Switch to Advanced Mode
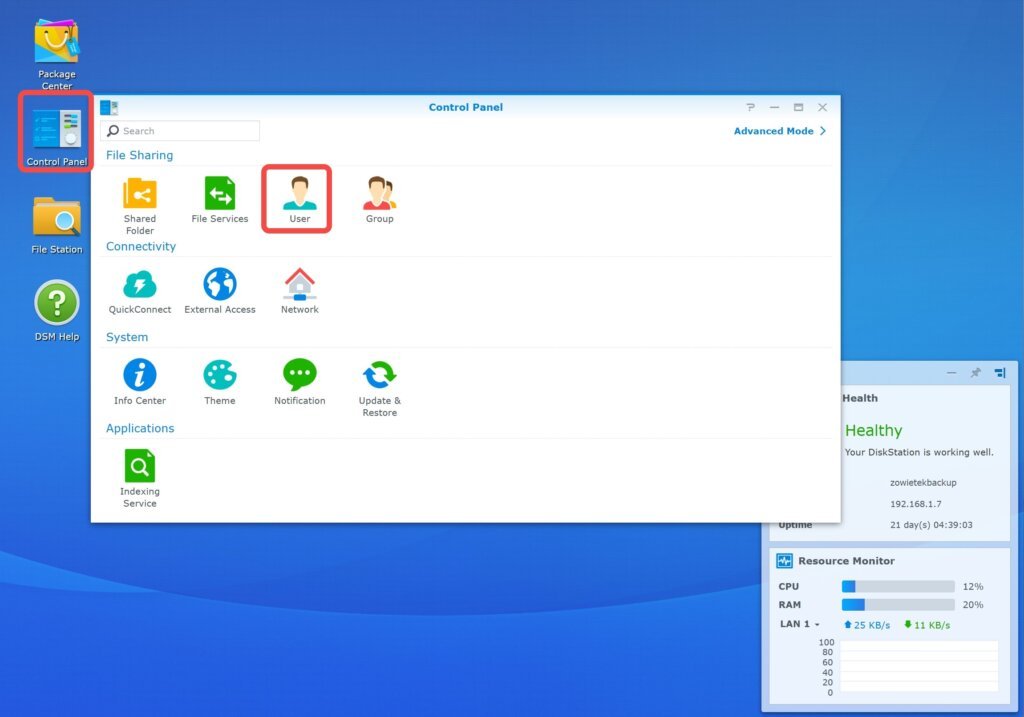 point(779,131)
